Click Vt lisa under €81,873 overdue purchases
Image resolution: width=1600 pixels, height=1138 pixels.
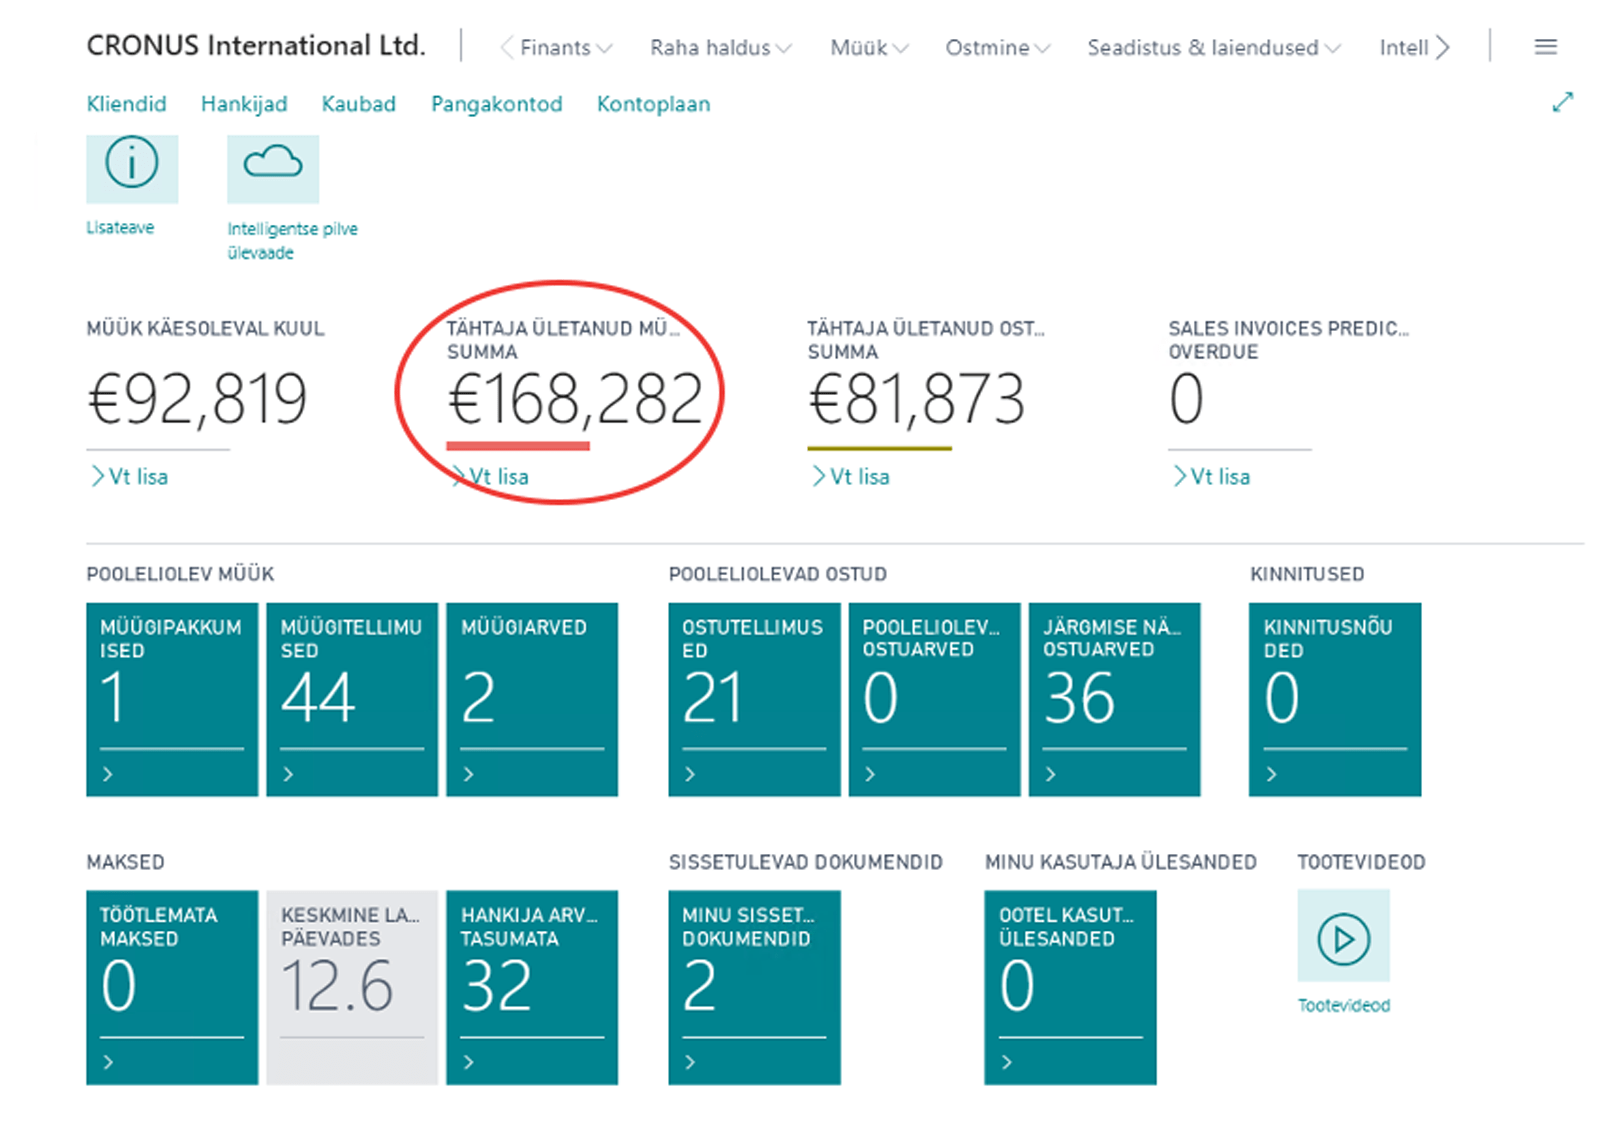pyautogui.click(x=852, y=477)
